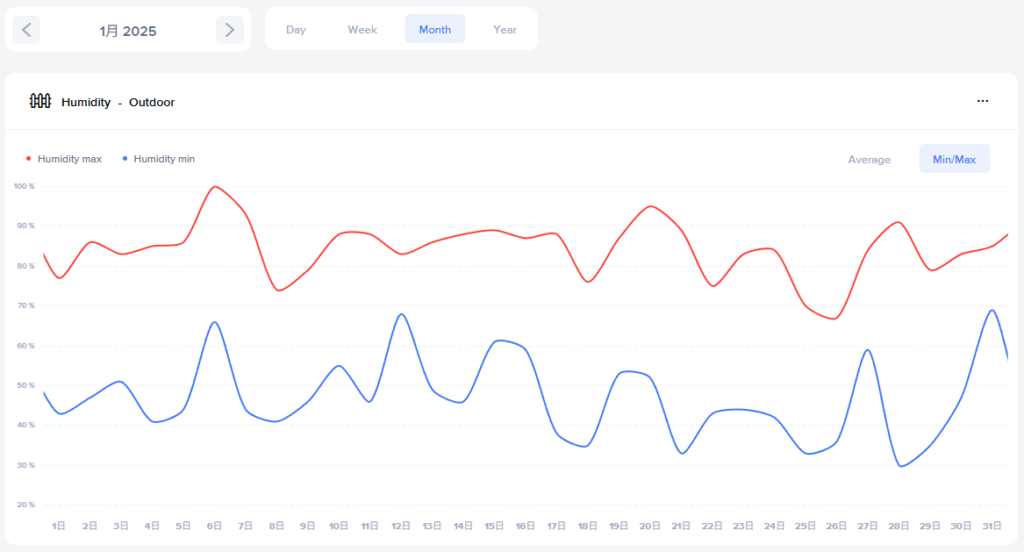Viewport: 1024px width, 552px height.
Task: Click the 28日 label on the x-axis
Action: pyautogui.click(x=899, y=525)
